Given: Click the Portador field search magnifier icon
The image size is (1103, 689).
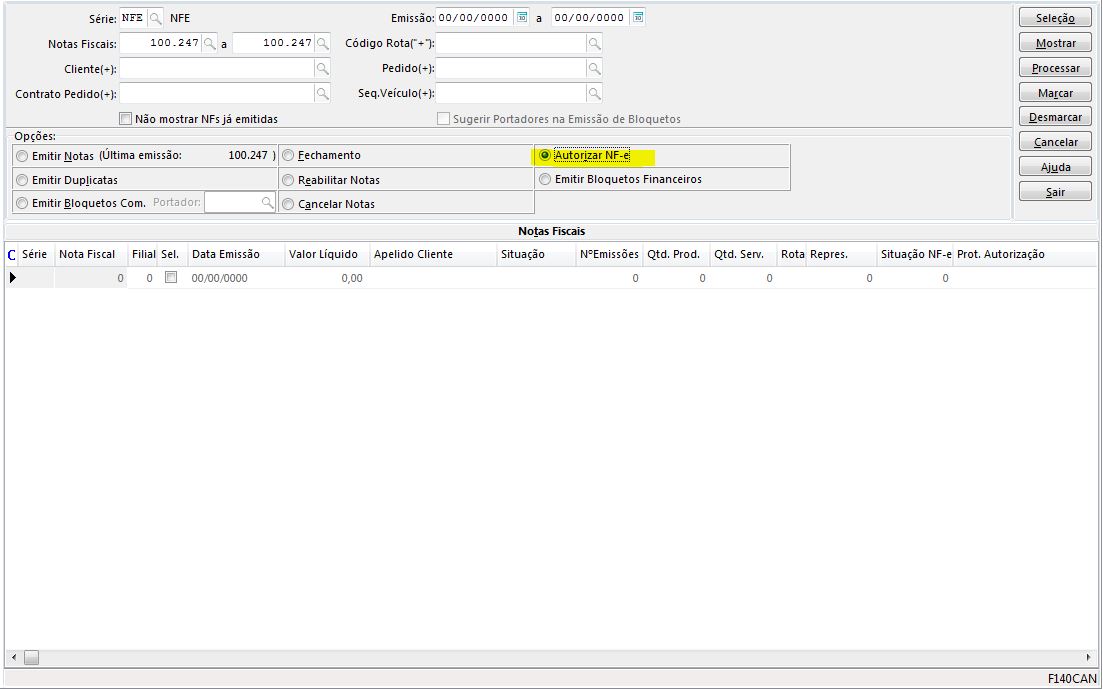Looking at the screenshot, I should (267, 203).
